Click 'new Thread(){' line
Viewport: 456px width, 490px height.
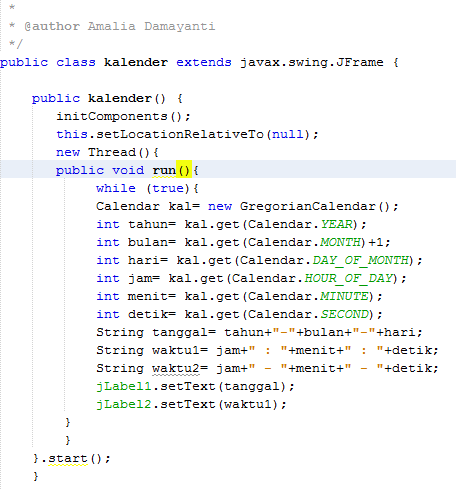pos(107,152)
